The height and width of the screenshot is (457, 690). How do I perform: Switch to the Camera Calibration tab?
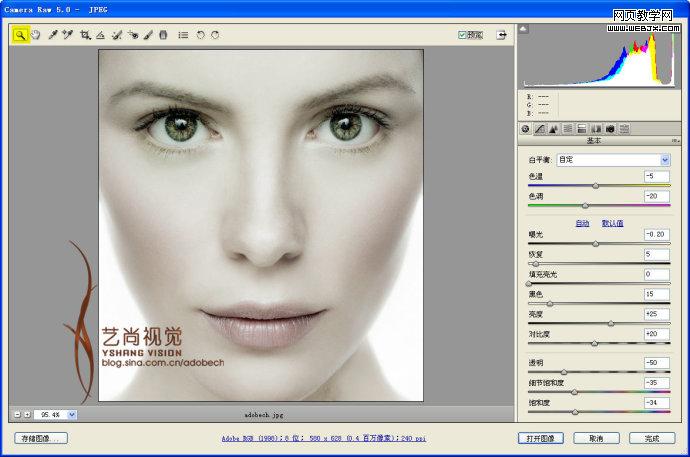tap(610, 129)
